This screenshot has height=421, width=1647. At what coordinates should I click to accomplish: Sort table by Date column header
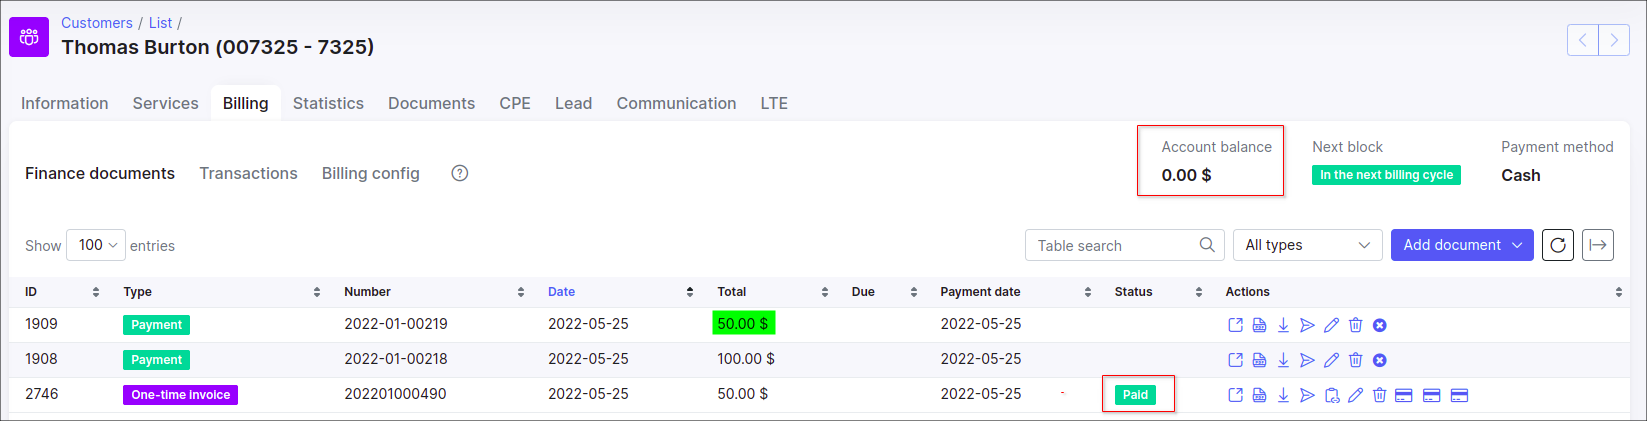(561, 292)
